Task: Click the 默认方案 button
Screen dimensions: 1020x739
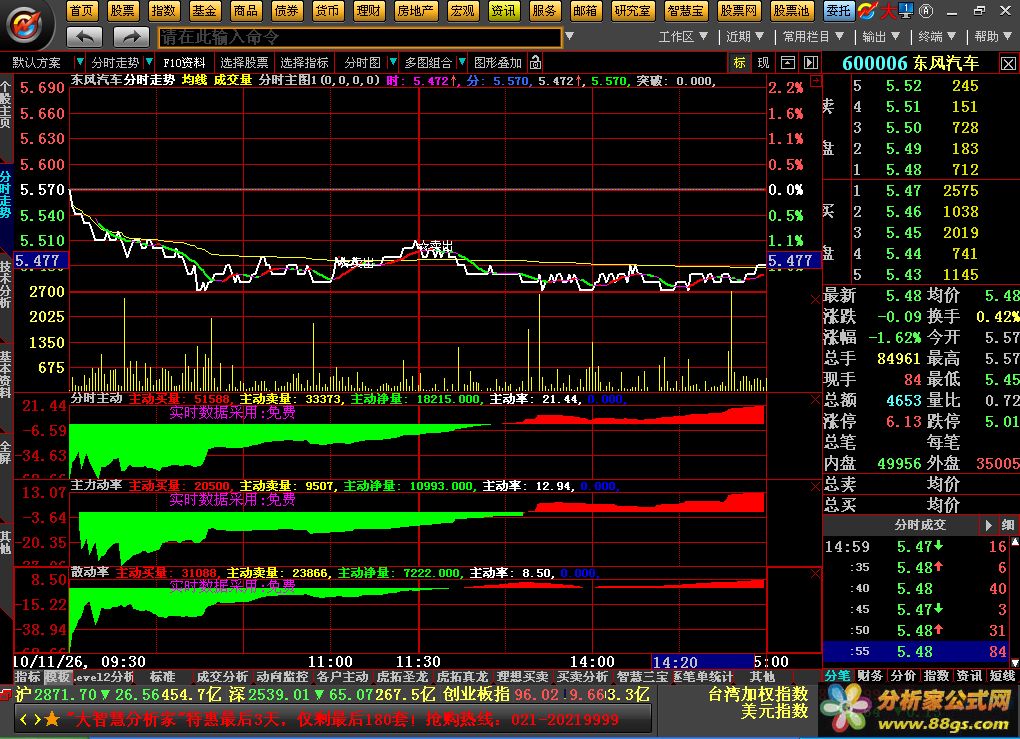Action: coord(36,62)
